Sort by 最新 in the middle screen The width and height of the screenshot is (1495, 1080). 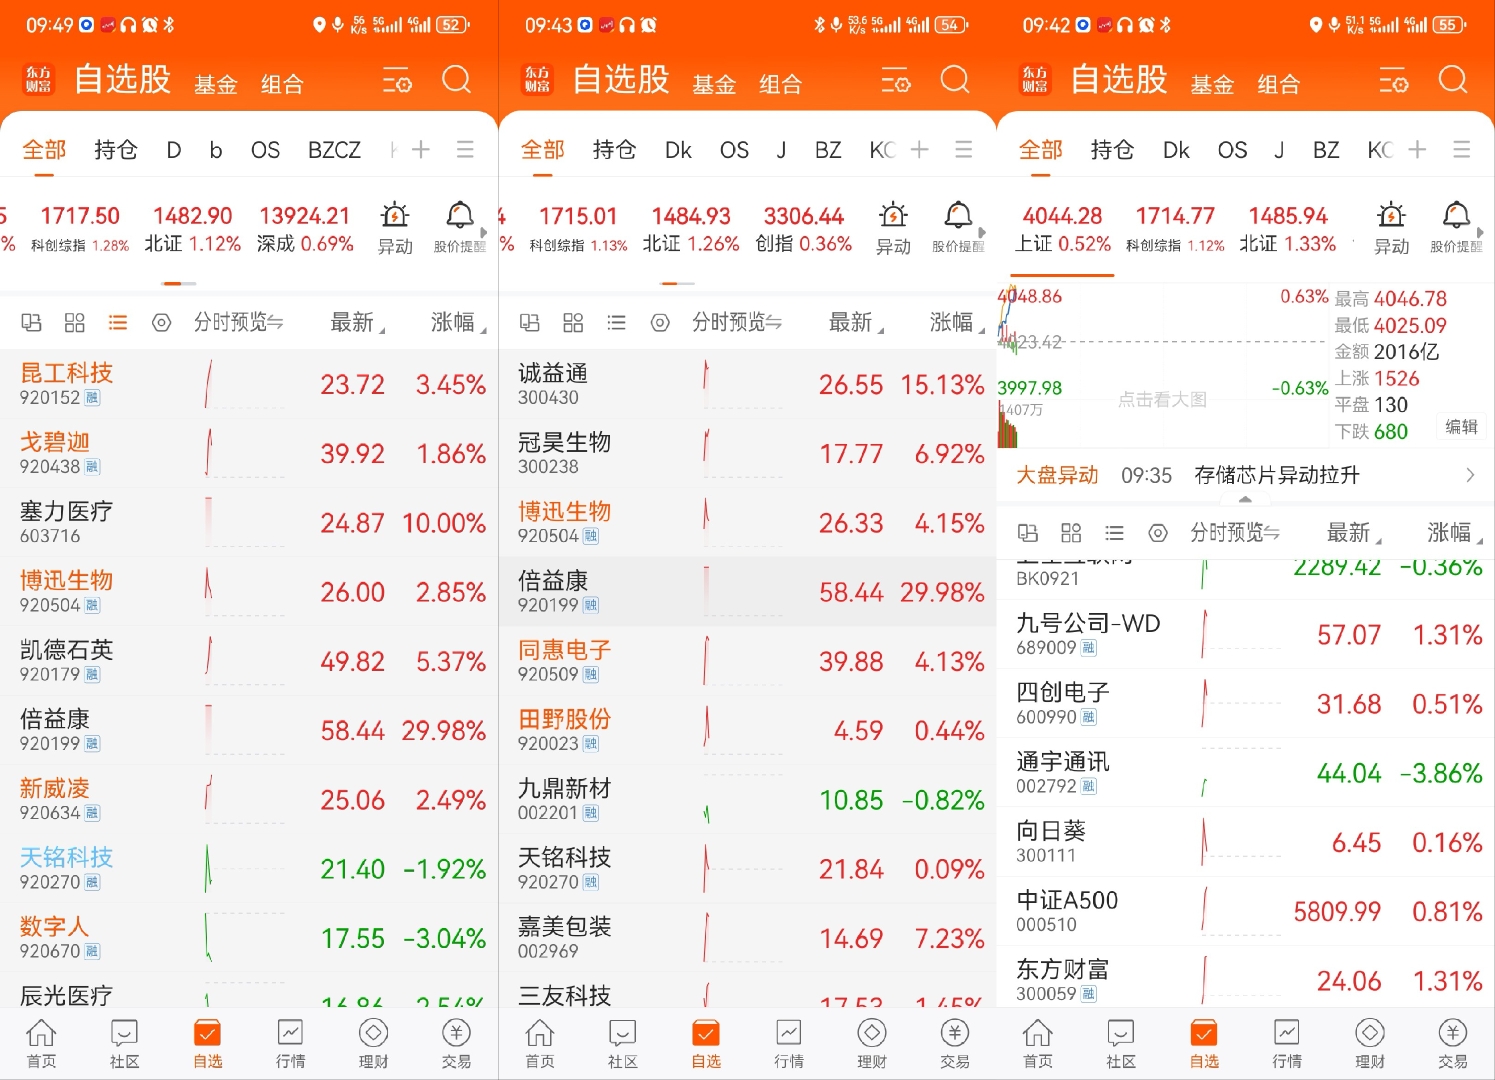point(856,322)
